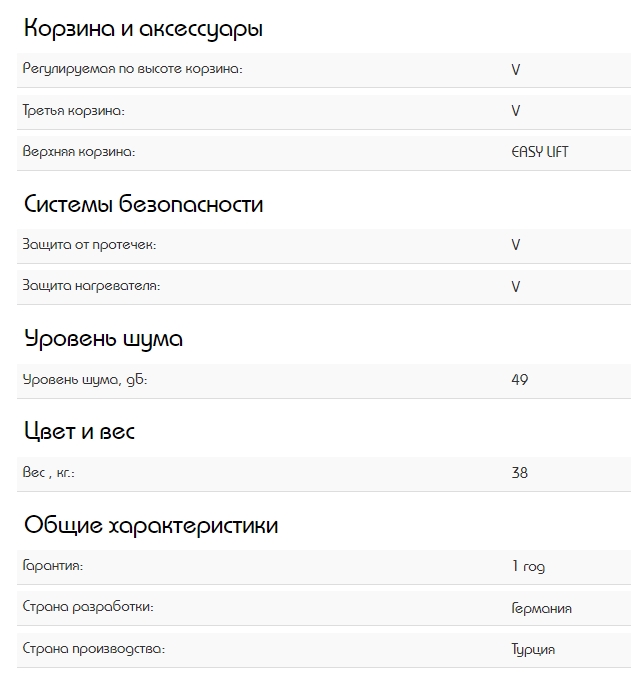Select the "Защита от протечек" row label
Screen dimensions: 631x678
tap(89, 244)
